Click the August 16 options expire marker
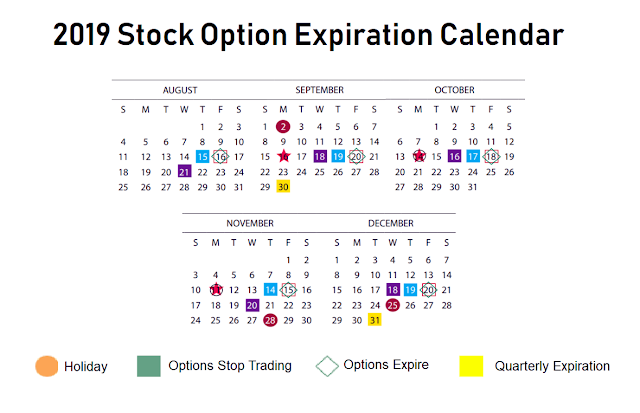 click(x=221, y=156)
